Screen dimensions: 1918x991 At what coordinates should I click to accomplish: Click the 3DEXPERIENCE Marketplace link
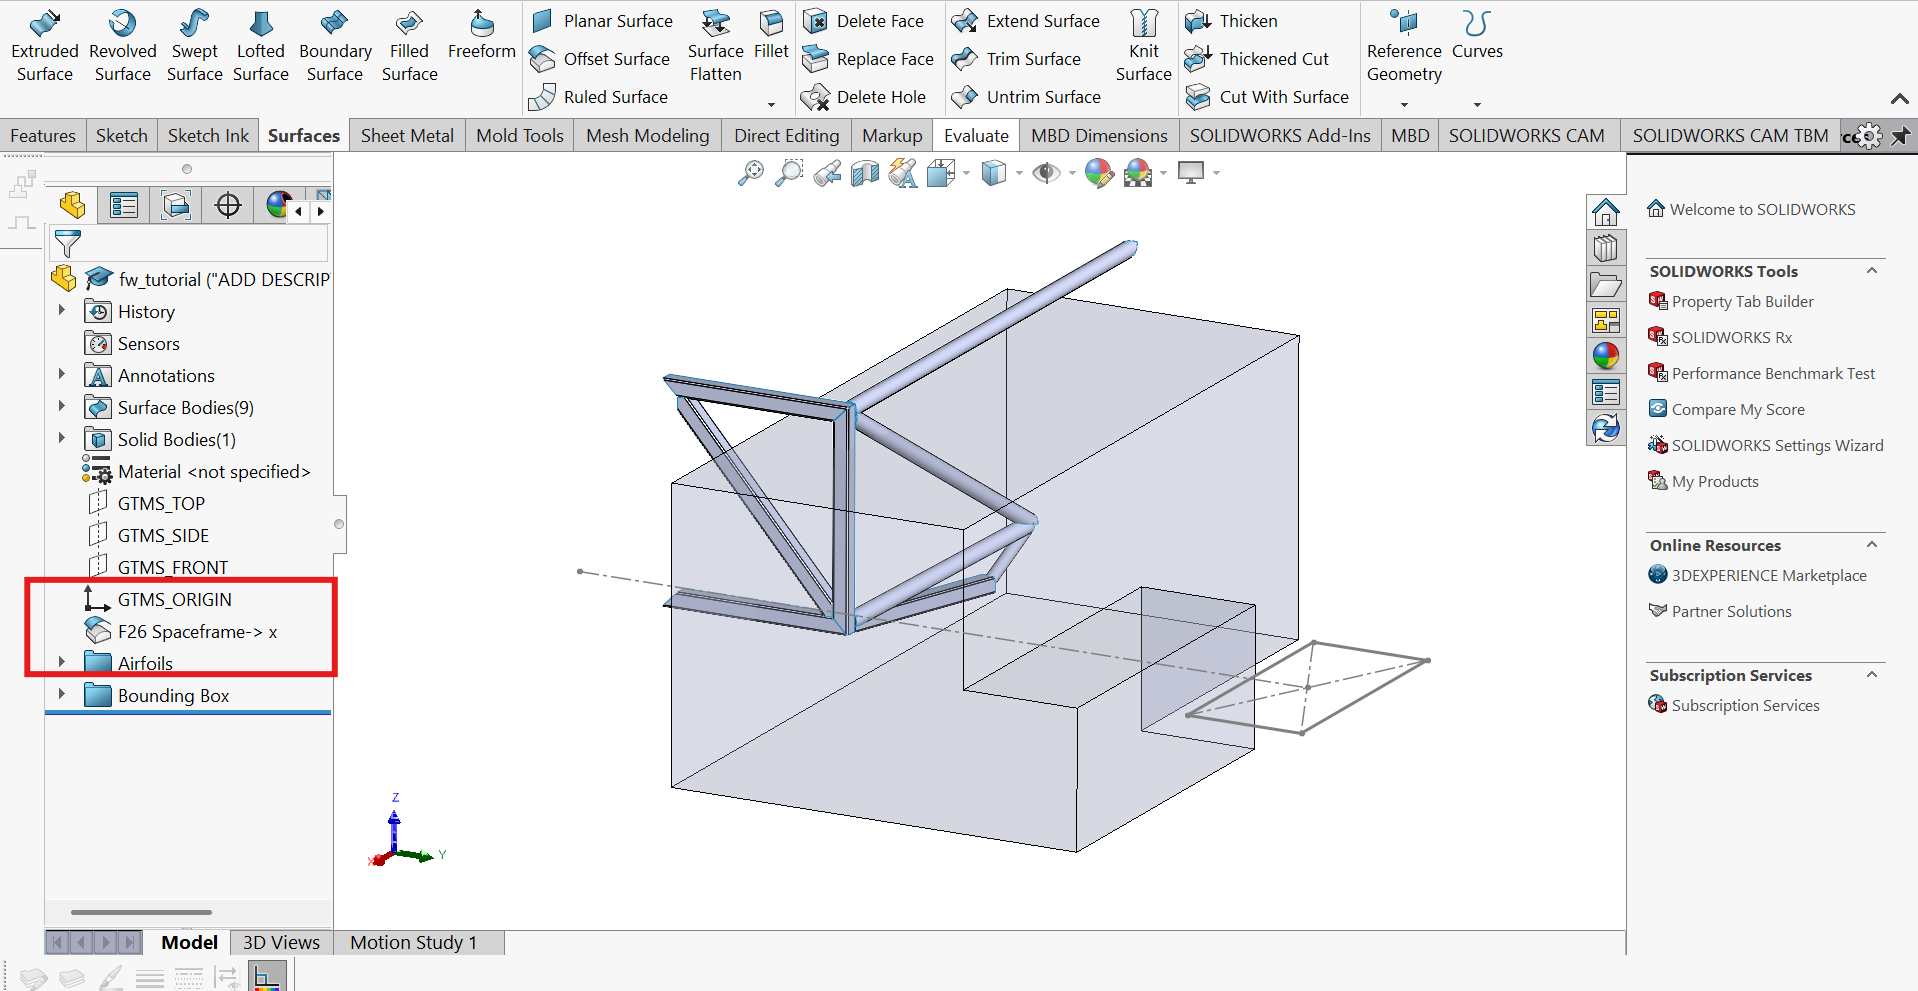tap(1768, 576)
